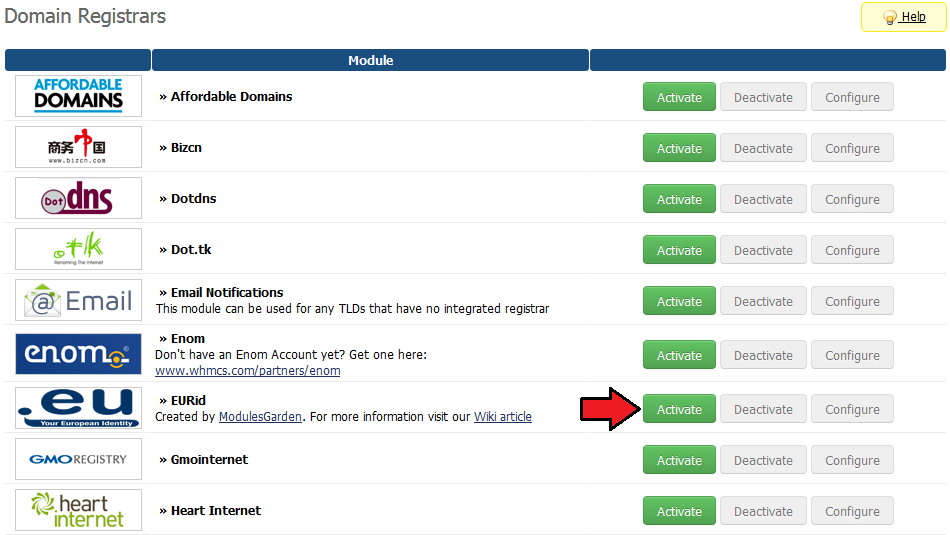950x535 pixels.
Task: Configure the Email Notifications module
Action: tap(852, 301)
